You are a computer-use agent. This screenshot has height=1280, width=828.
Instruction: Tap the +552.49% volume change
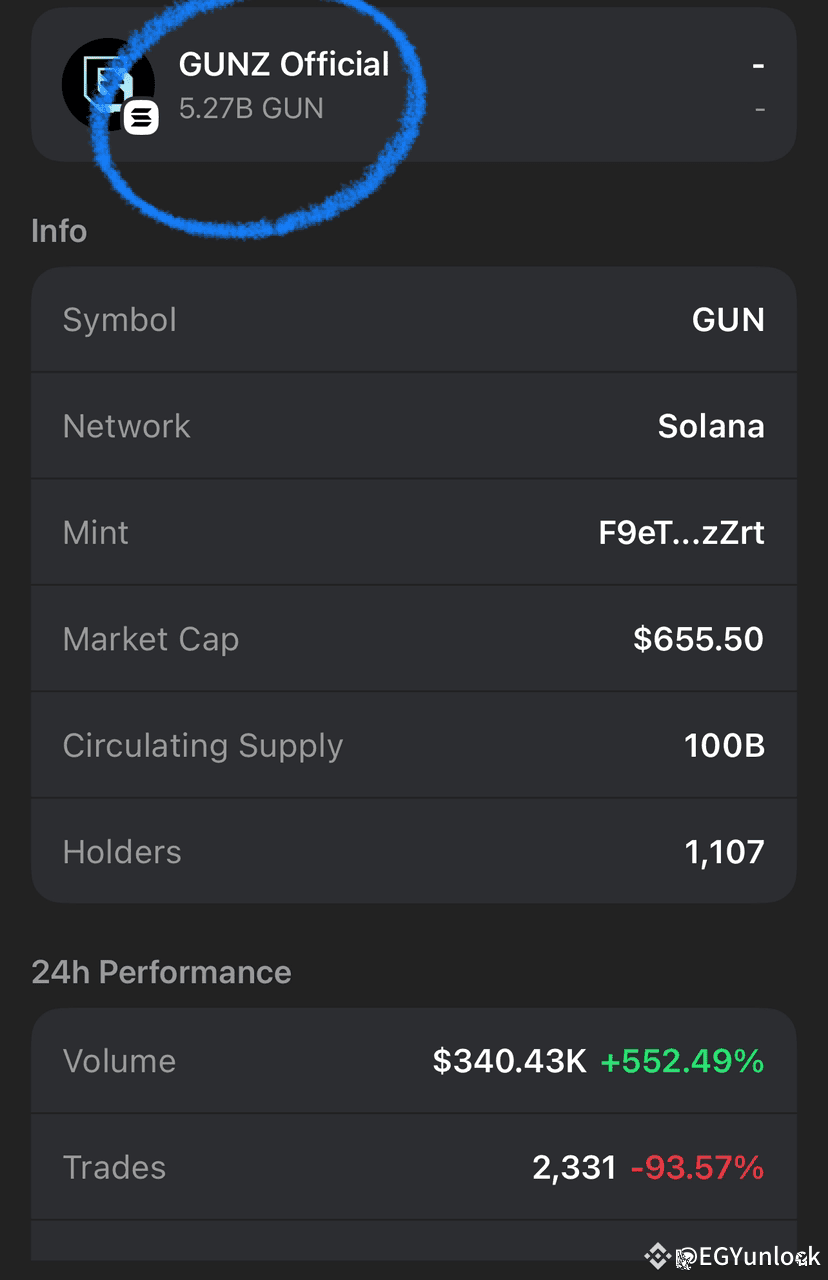coord(682,1061)
